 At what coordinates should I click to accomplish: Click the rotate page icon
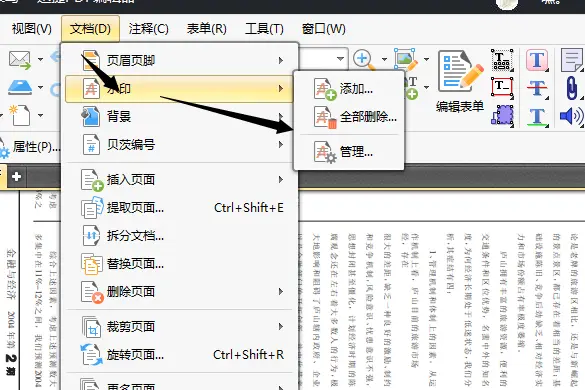click(x=91, y=355)
